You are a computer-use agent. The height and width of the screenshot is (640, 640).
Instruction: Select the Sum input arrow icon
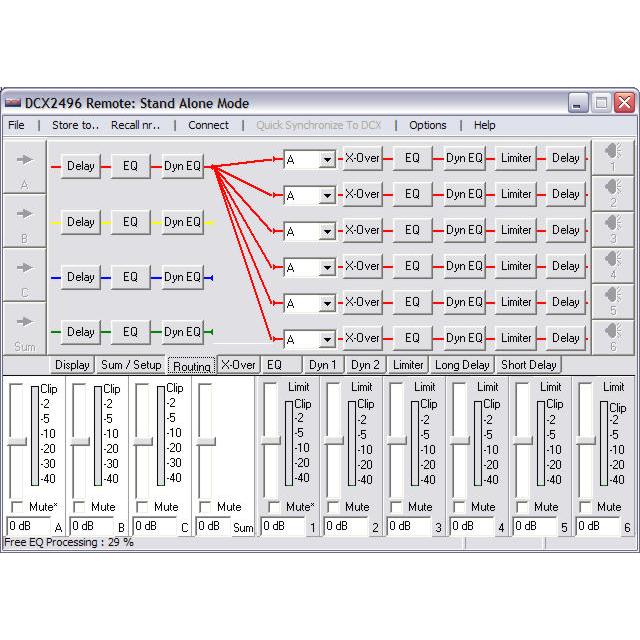point(24,322)
